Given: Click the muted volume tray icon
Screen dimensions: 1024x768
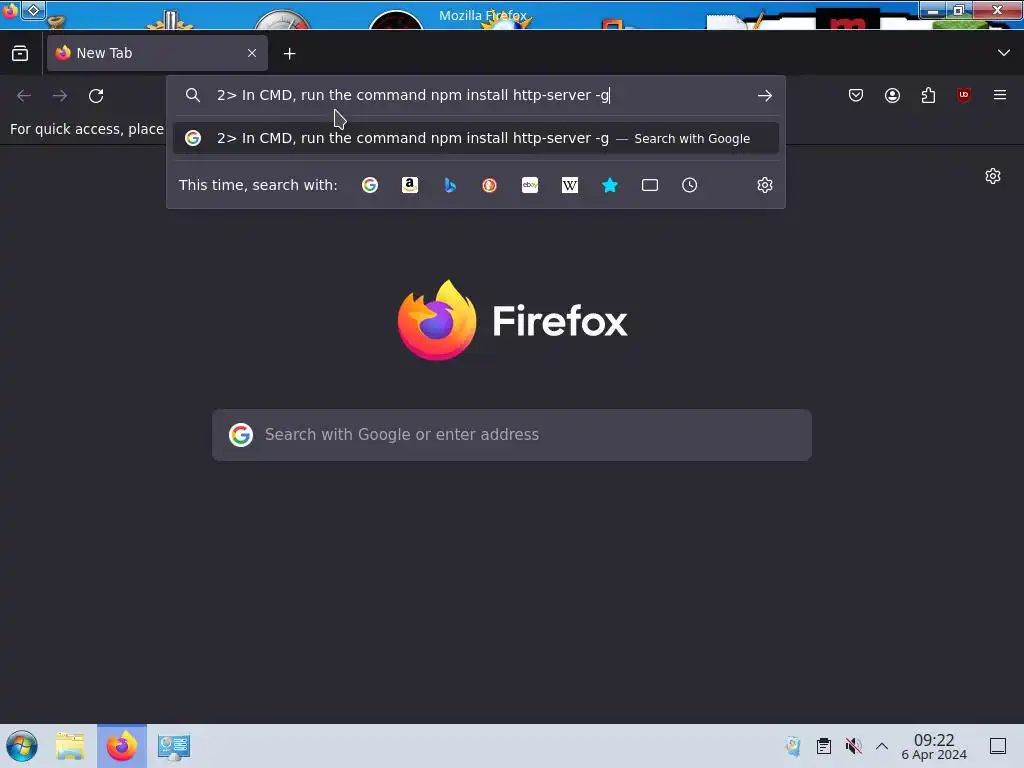Looking at the screenshot, I should (853, 746).
